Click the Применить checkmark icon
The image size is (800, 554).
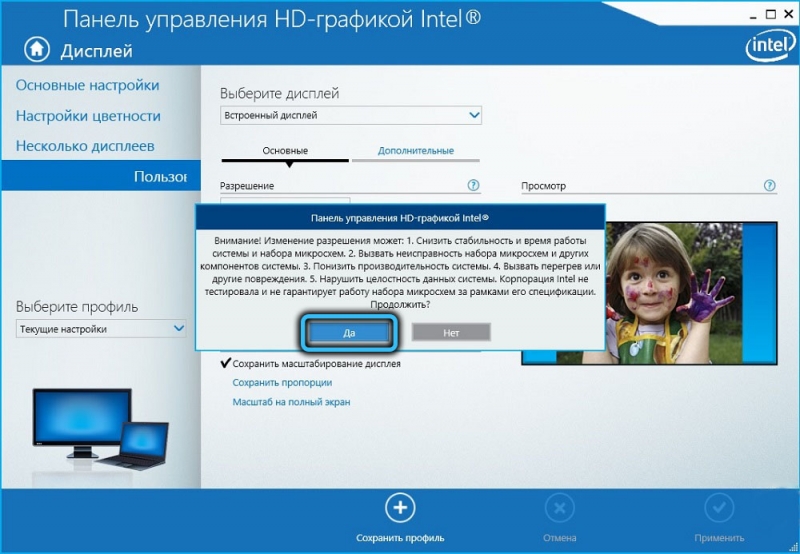[x=719, y=508]
